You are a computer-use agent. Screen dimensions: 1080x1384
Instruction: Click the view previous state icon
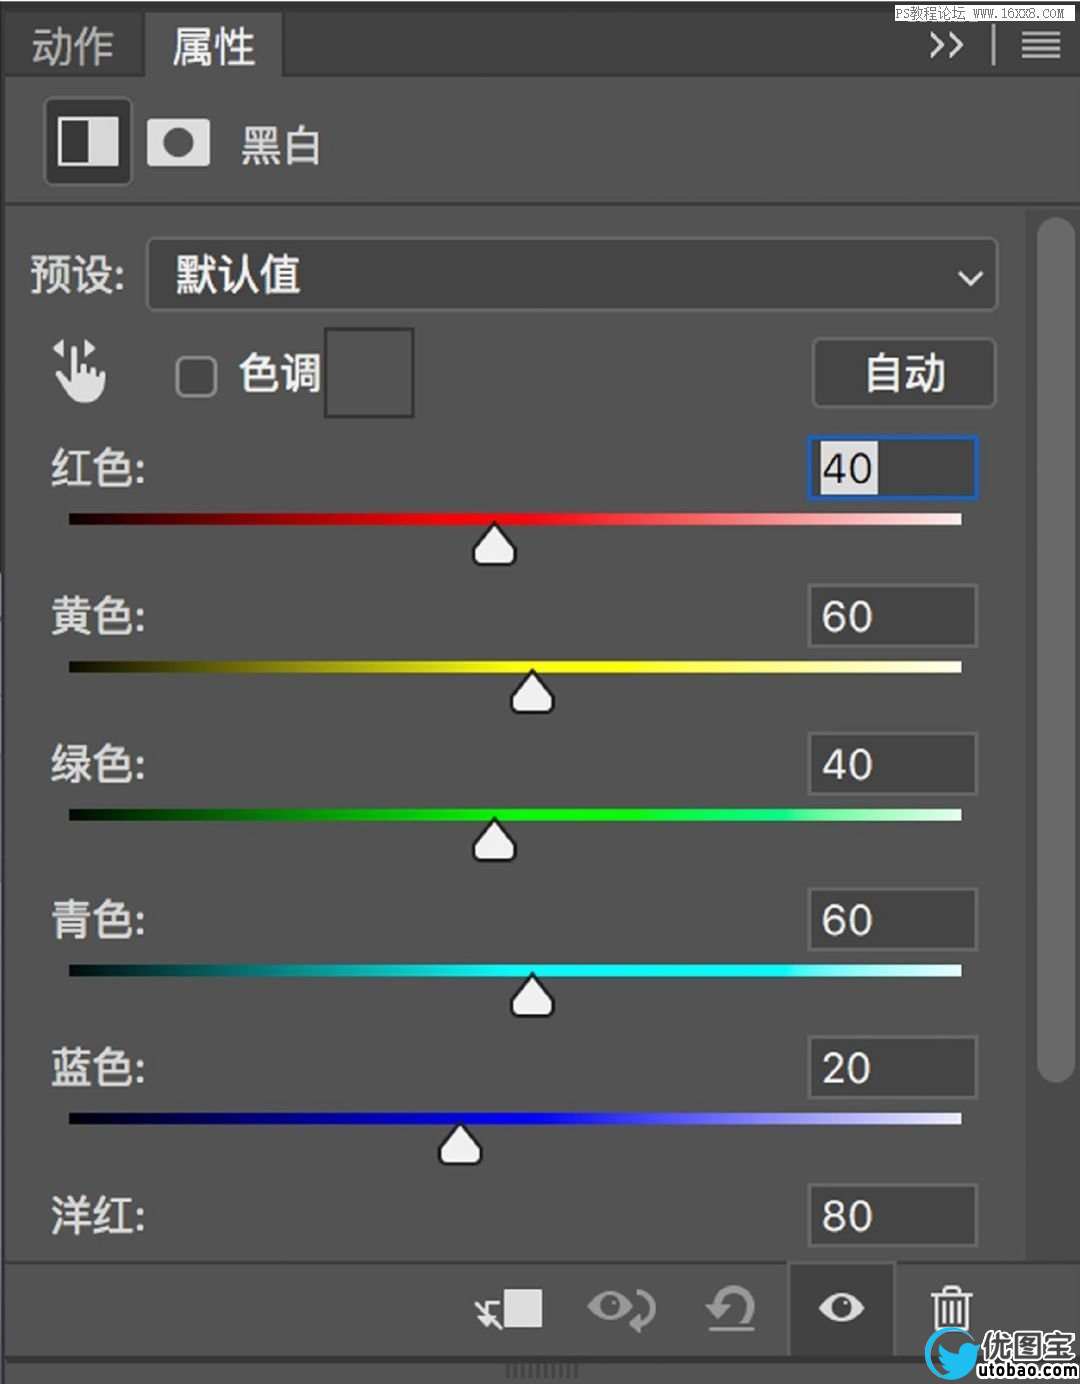622,1308
